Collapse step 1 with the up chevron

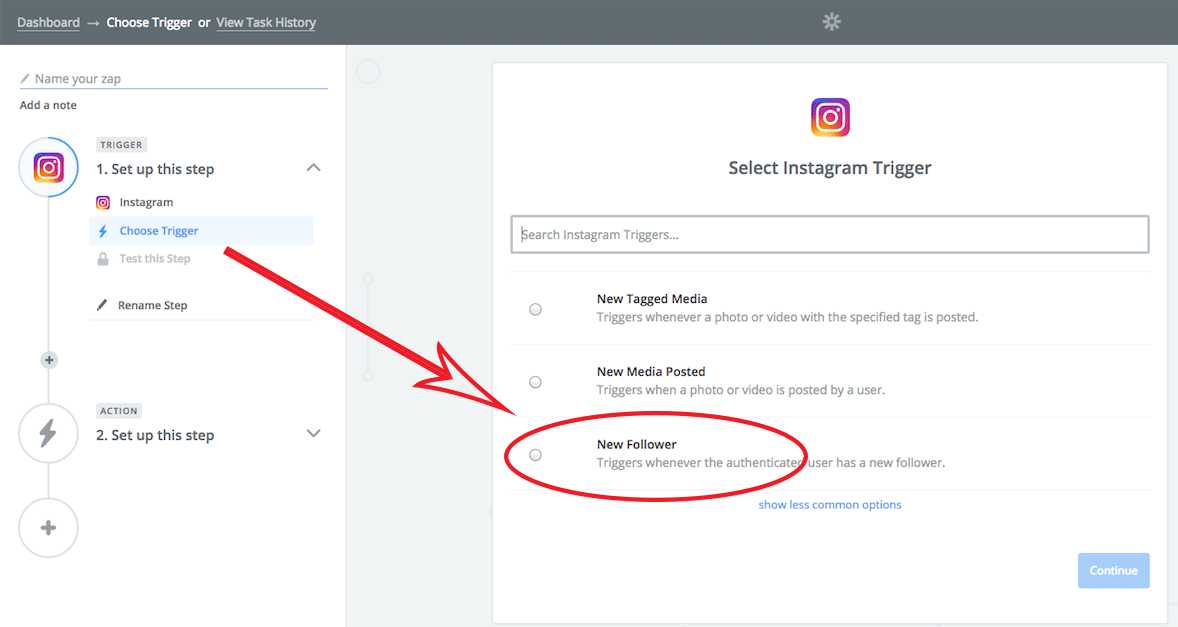[x=313, y=167]
